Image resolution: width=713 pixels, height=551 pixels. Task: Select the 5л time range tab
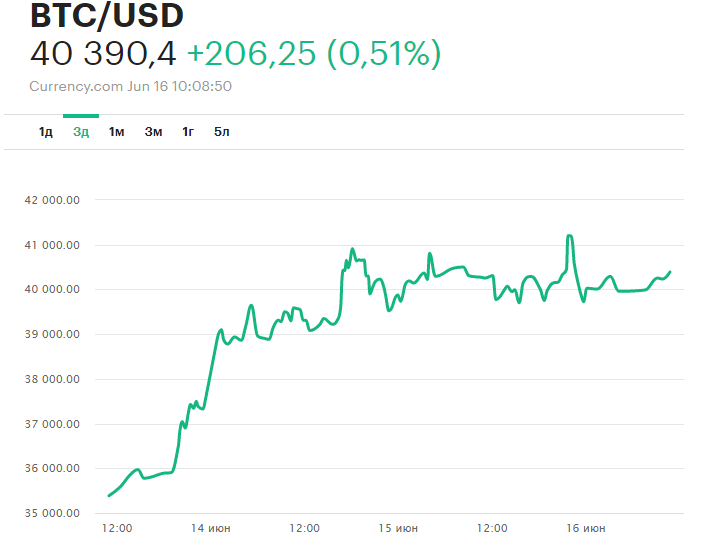click(221, 132)
